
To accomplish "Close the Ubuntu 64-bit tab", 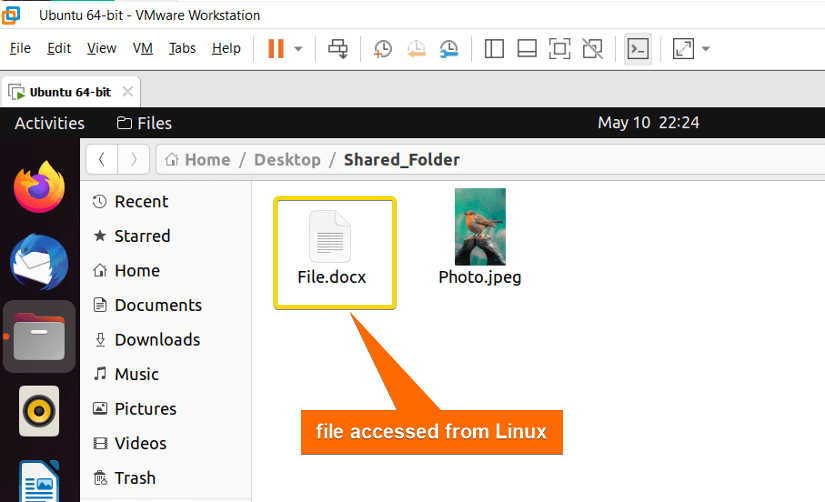I will (x=127, y=92).
